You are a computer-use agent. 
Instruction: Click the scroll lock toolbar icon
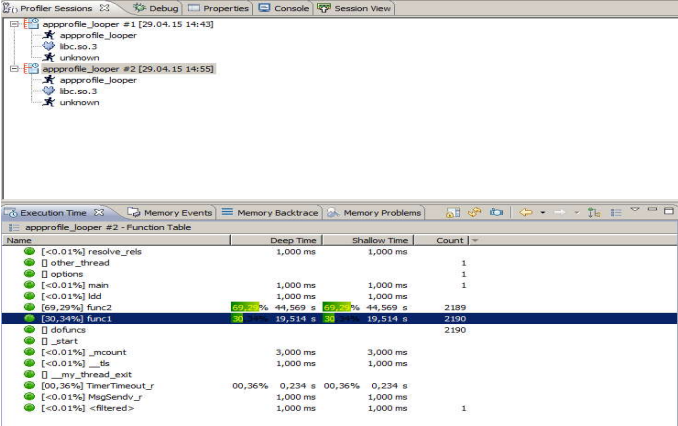coord(453,212)
